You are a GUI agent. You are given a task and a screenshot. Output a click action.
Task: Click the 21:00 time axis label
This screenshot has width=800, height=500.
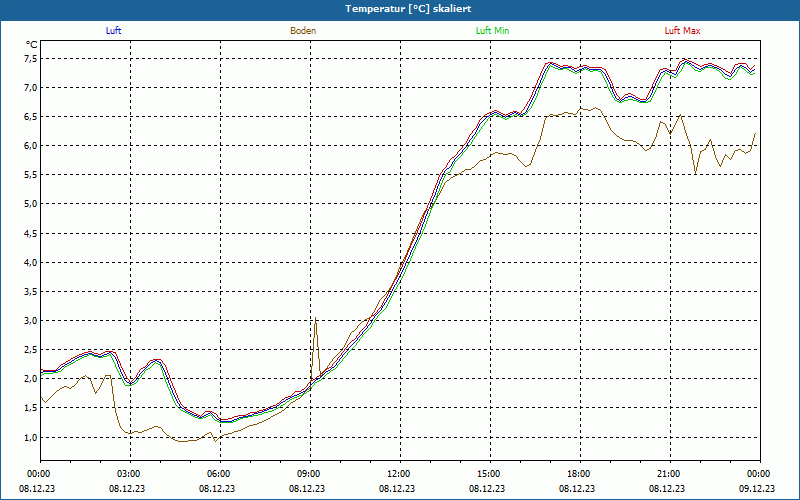coord(670,474)
